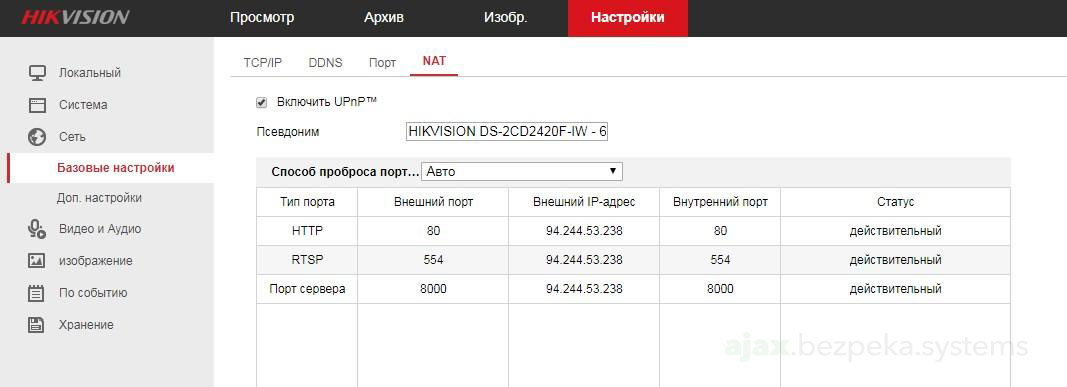Open изображение section in sidebar
This screenshot has height=387, width=1067.
tap(96, 260)
